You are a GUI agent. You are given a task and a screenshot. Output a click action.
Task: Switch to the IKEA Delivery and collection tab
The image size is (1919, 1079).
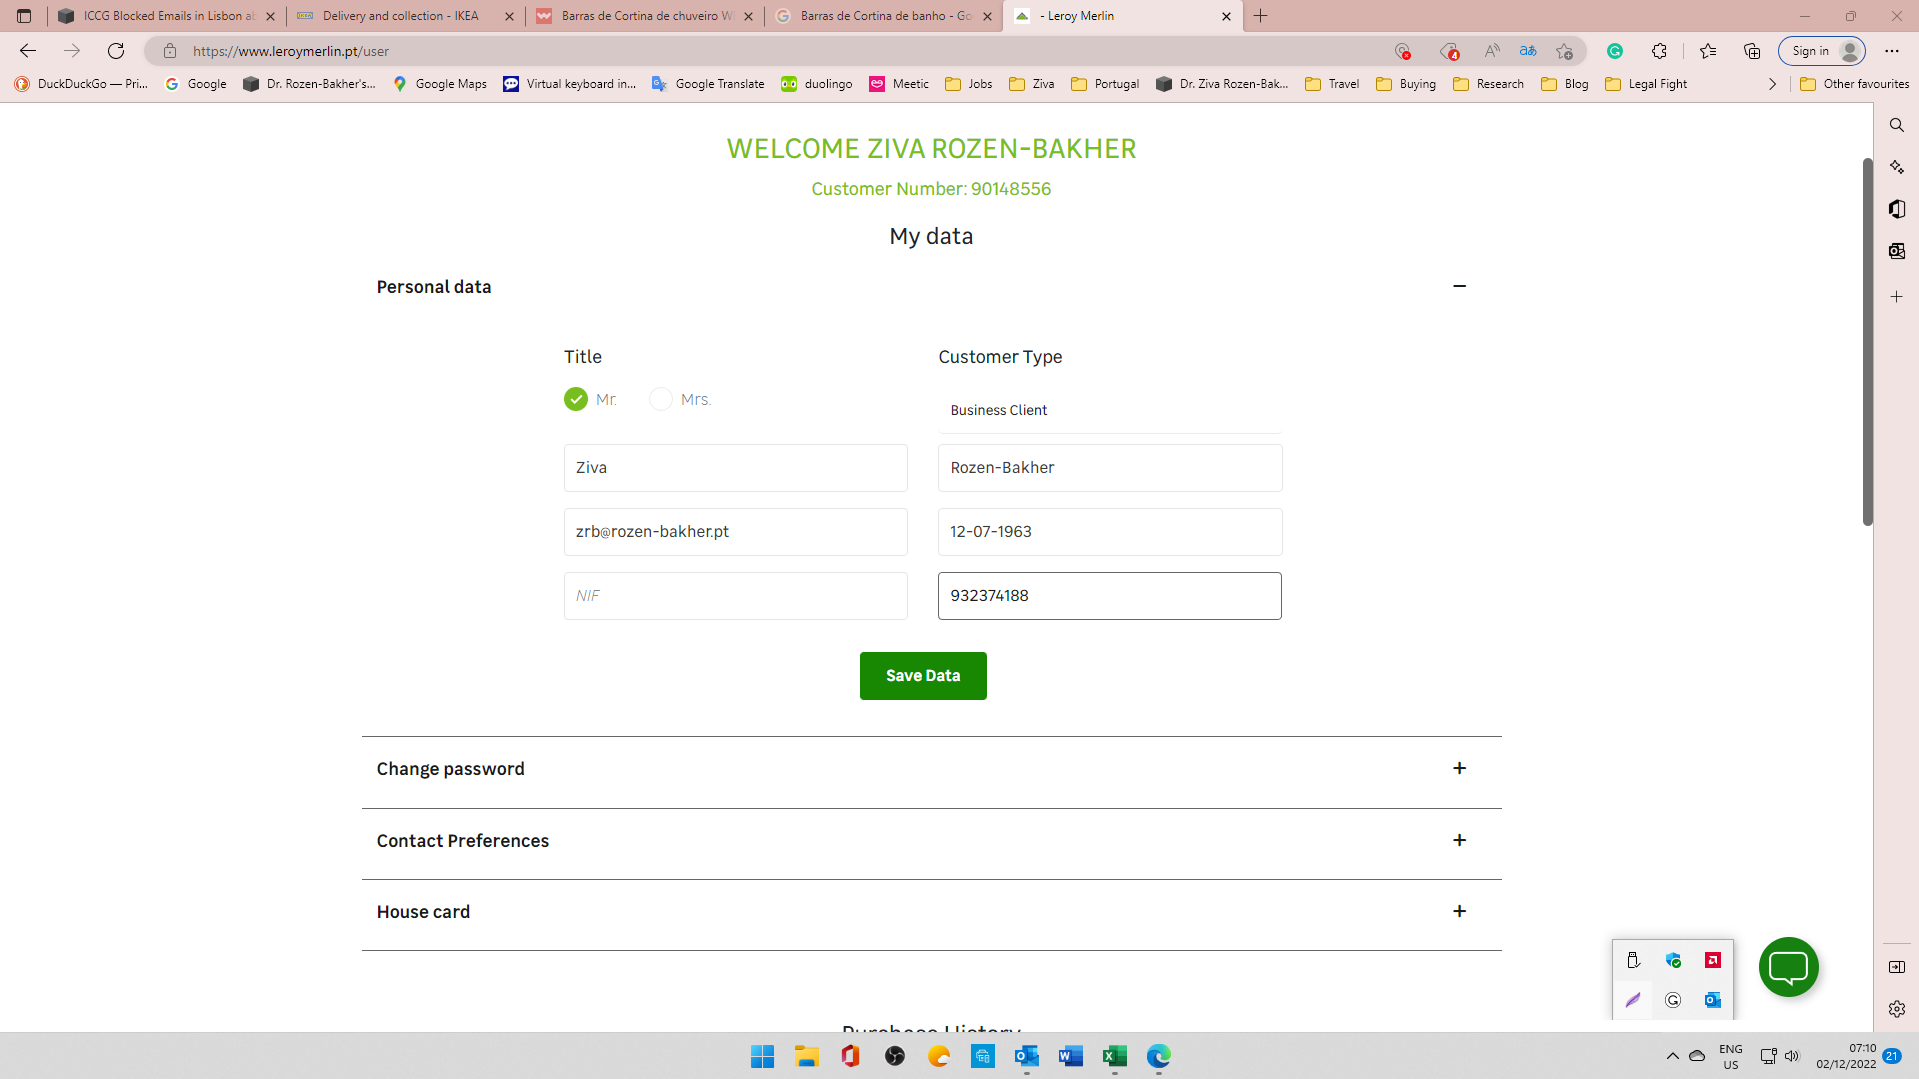coord(398,16)
